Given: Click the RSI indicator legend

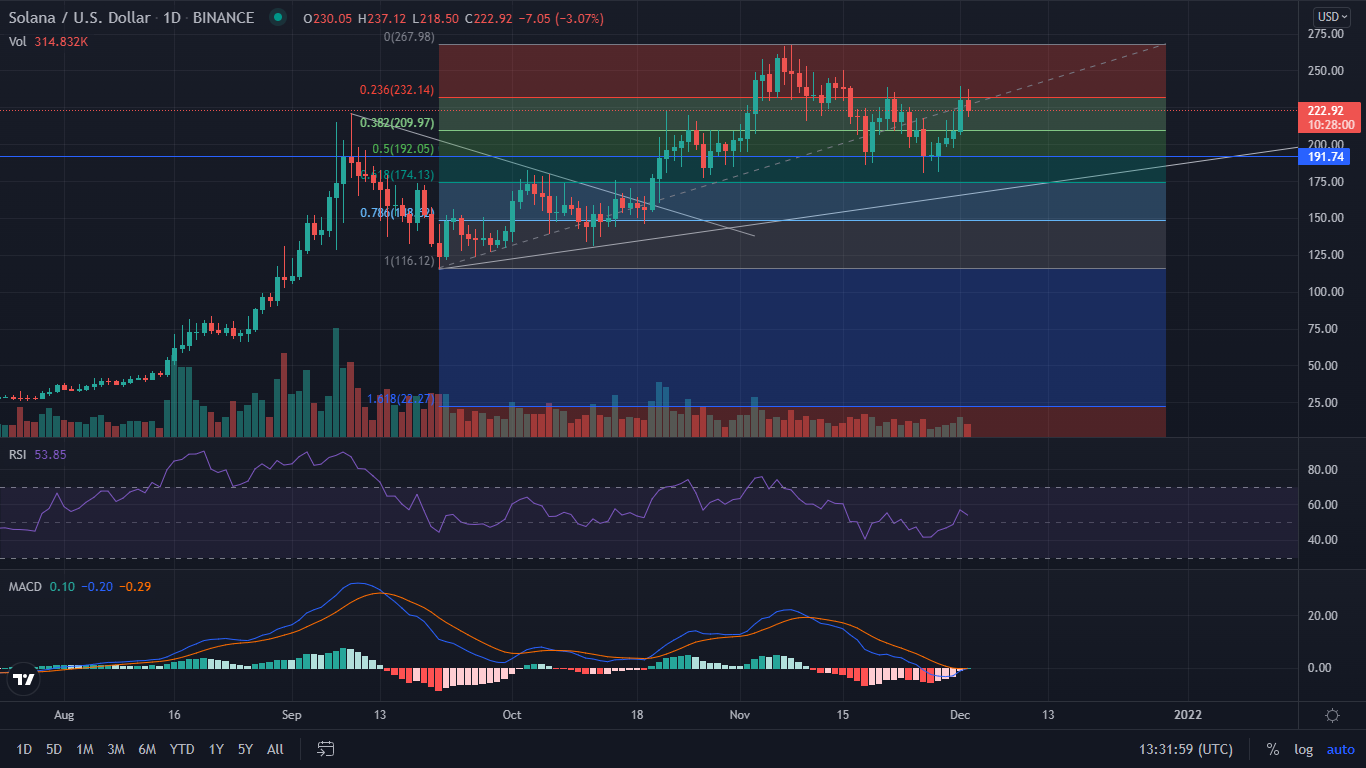Looking at the screenshot, I should click(x=18, y=455).
